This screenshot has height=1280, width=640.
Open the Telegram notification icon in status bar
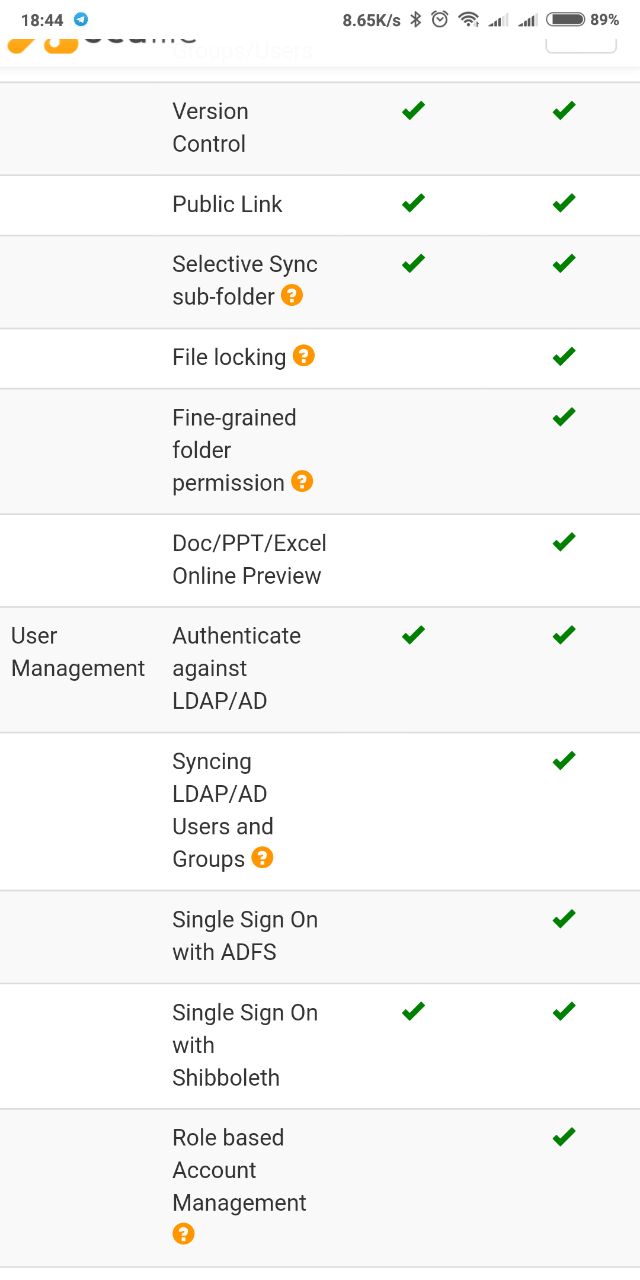[x=81, y=19]
